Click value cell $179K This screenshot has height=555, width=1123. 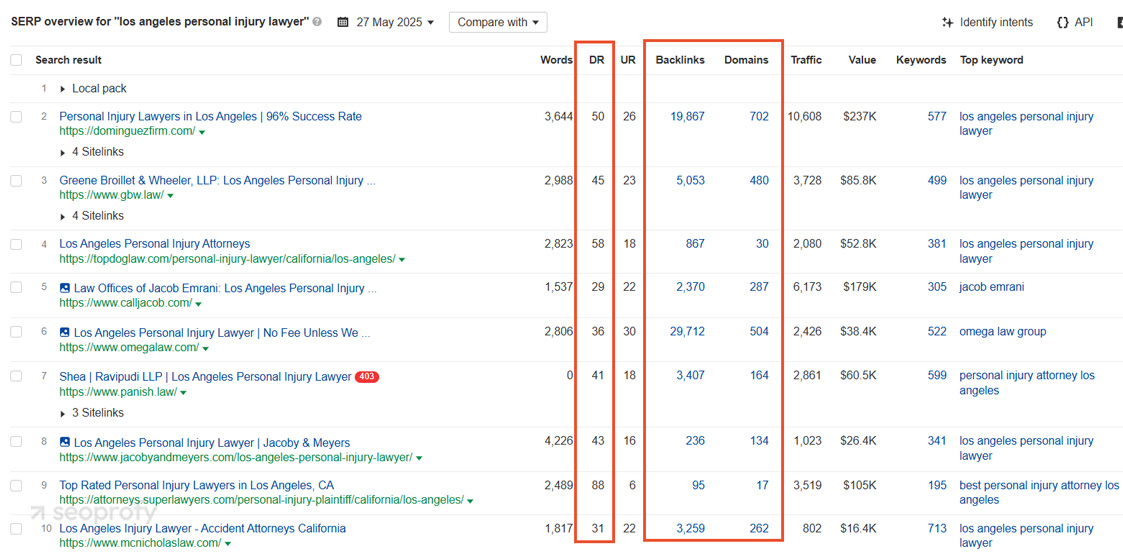859,288
